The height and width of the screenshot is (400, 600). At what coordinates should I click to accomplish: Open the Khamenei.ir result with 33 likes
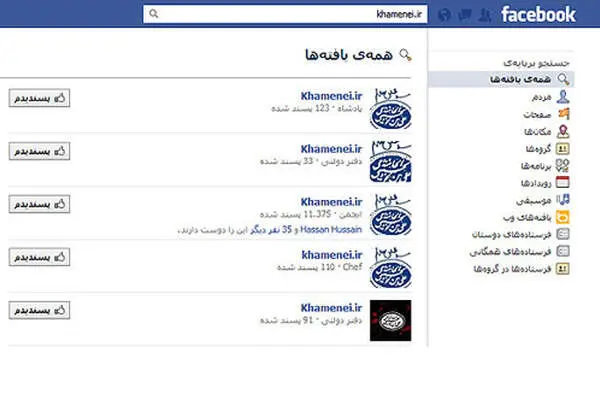pos(331,149)
